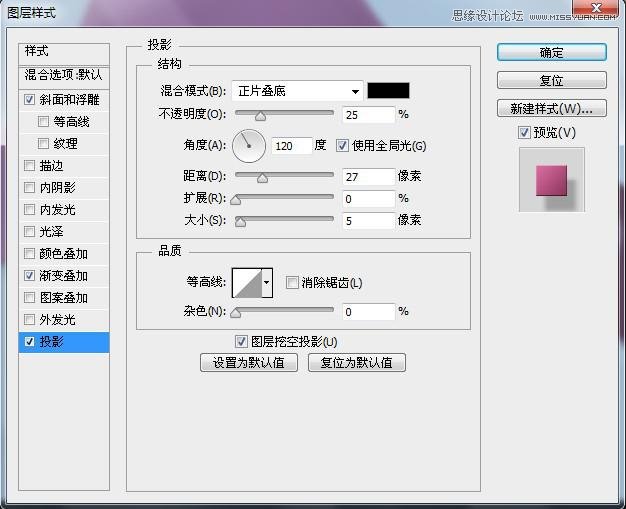This screenshot has height=509, width=626.
Task: Click the angle dial control
Action: point(249,146)
